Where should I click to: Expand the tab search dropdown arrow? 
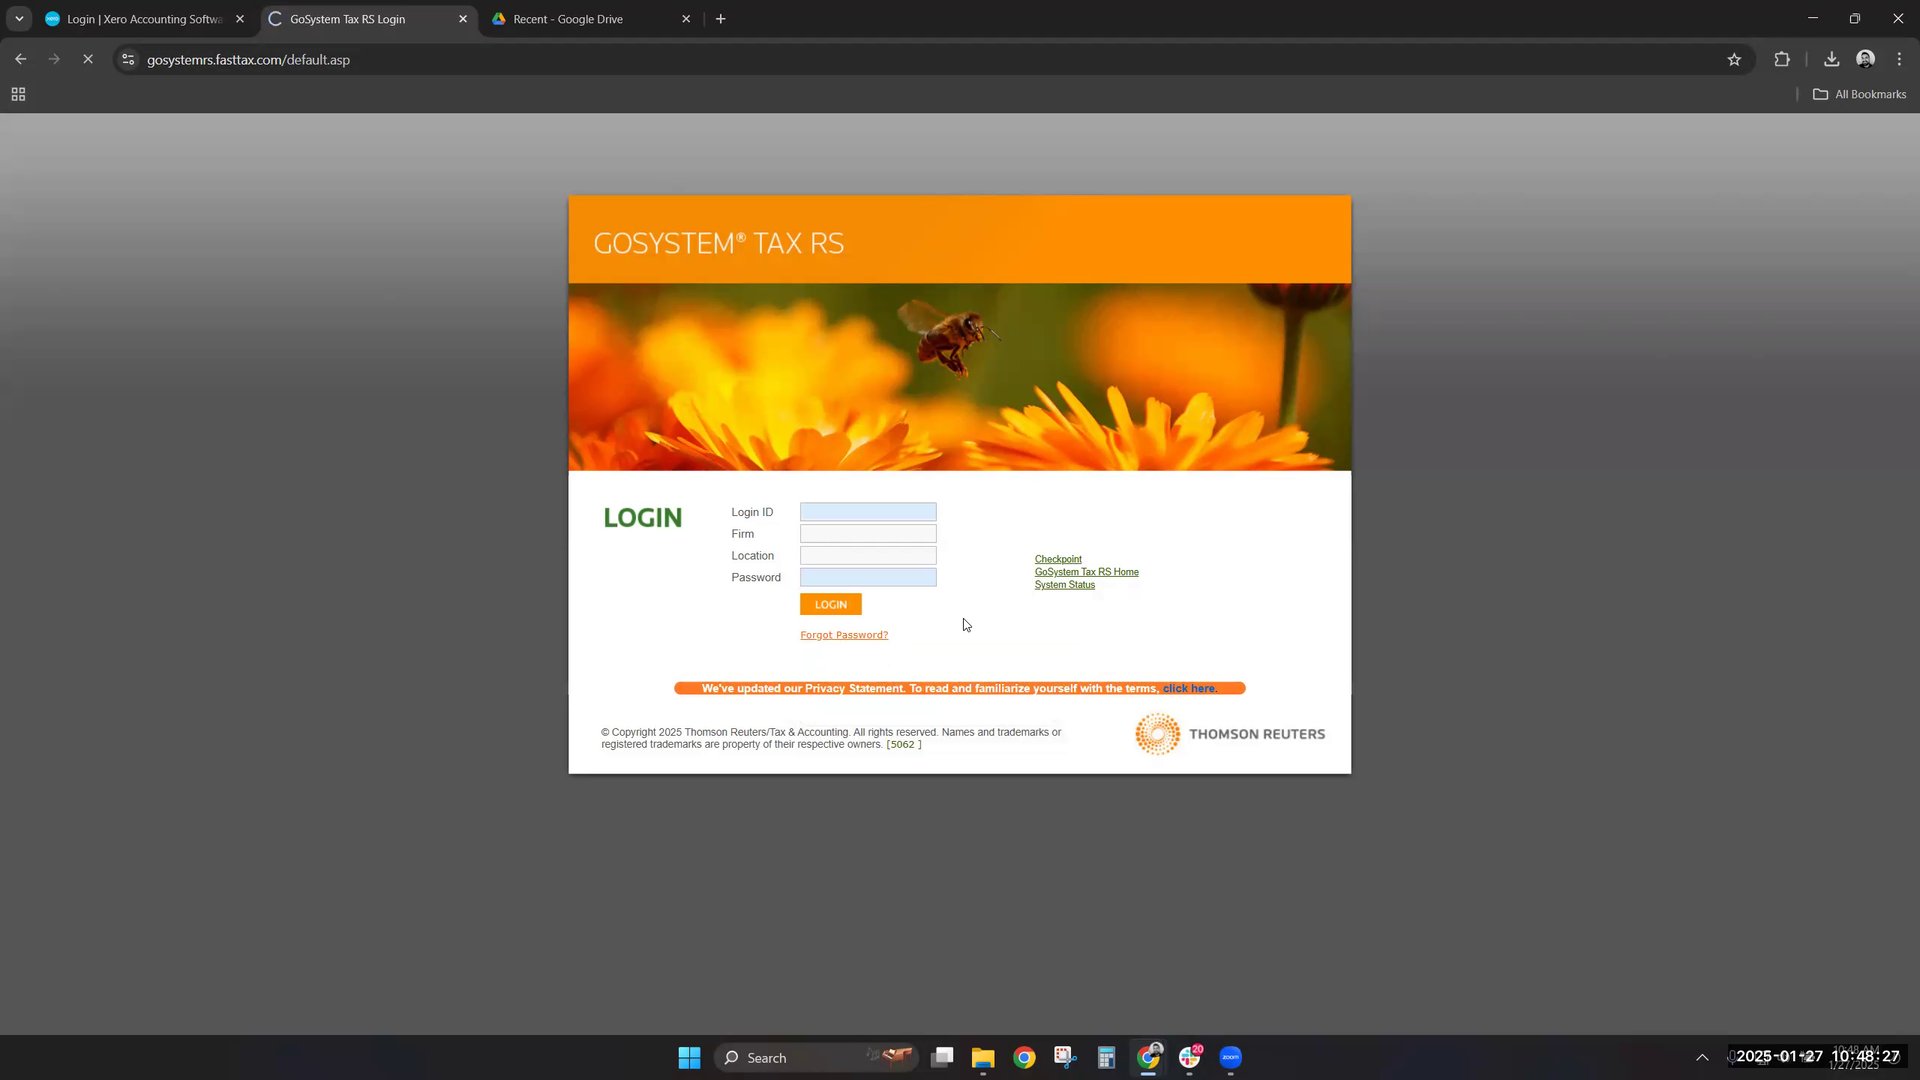(x=19, y=19)
